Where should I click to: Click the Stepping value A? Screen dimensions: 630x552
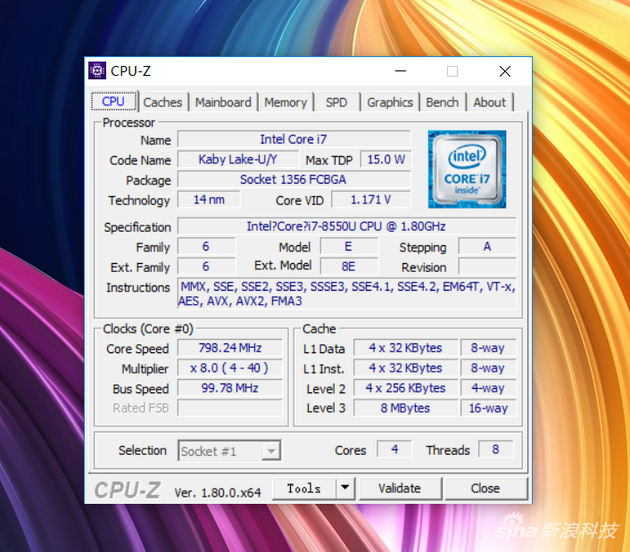487,246
